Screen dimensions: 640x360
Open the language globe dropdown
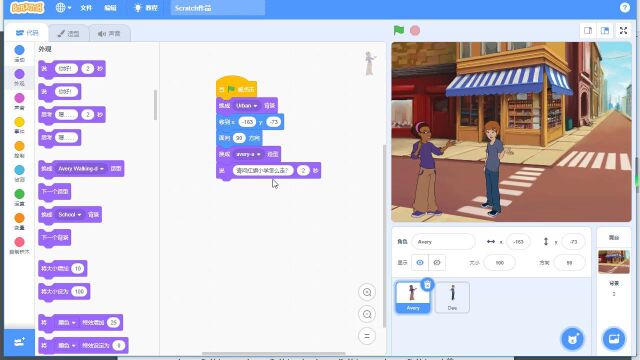coord(63,8)
